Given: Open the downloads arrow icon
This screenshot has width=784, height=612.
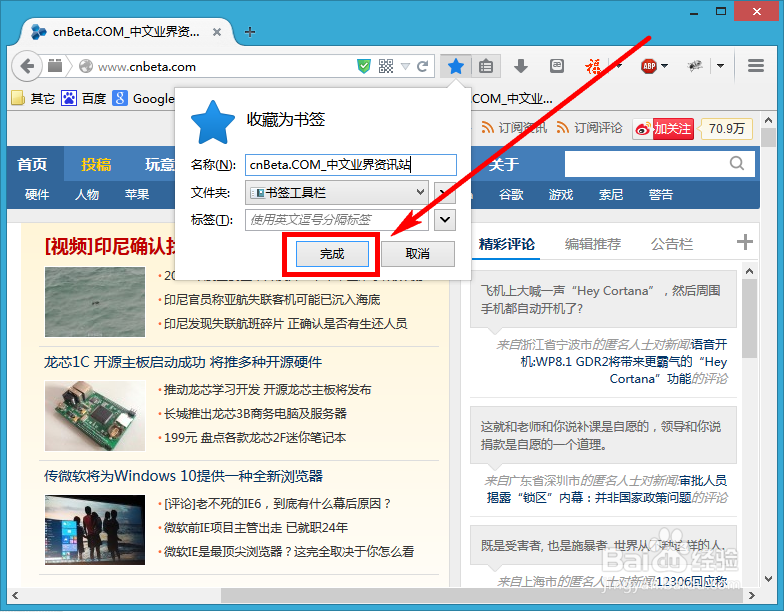Looking at the screenshot, I should click(520, 66).
